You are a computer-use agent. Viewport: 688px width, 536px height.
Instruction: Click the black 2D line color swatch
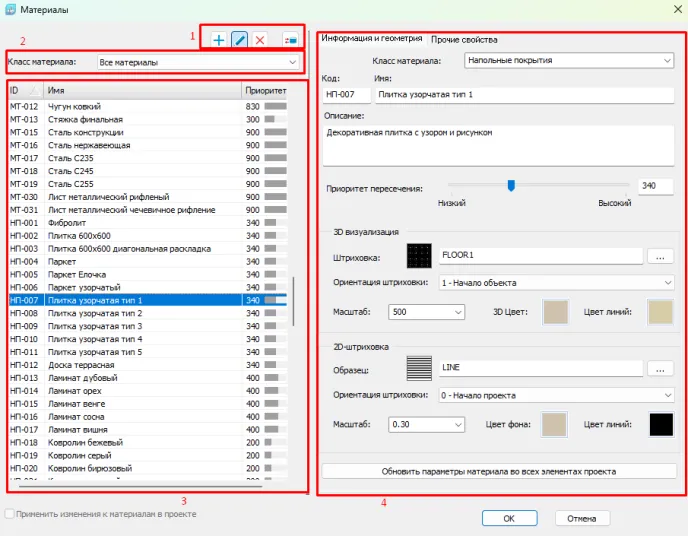[x=661, y=424]
